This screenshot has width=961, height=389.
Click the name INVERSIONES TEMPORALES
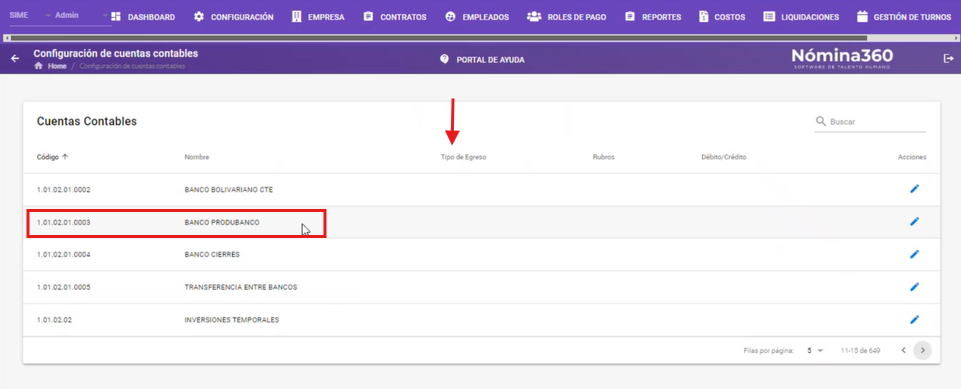[232, 320]
